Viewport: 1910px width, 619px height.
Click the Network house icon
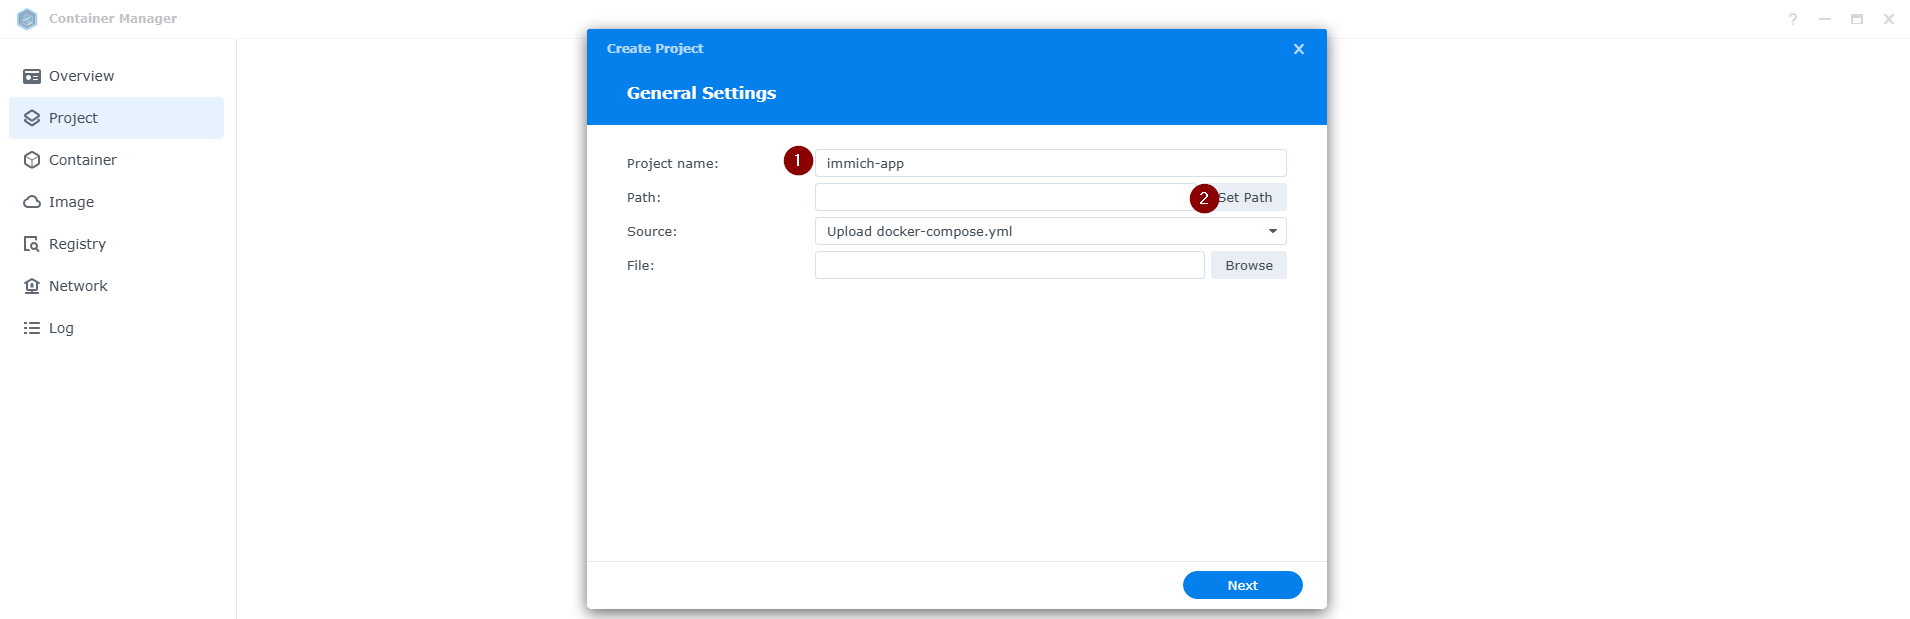tap(32, 286)
